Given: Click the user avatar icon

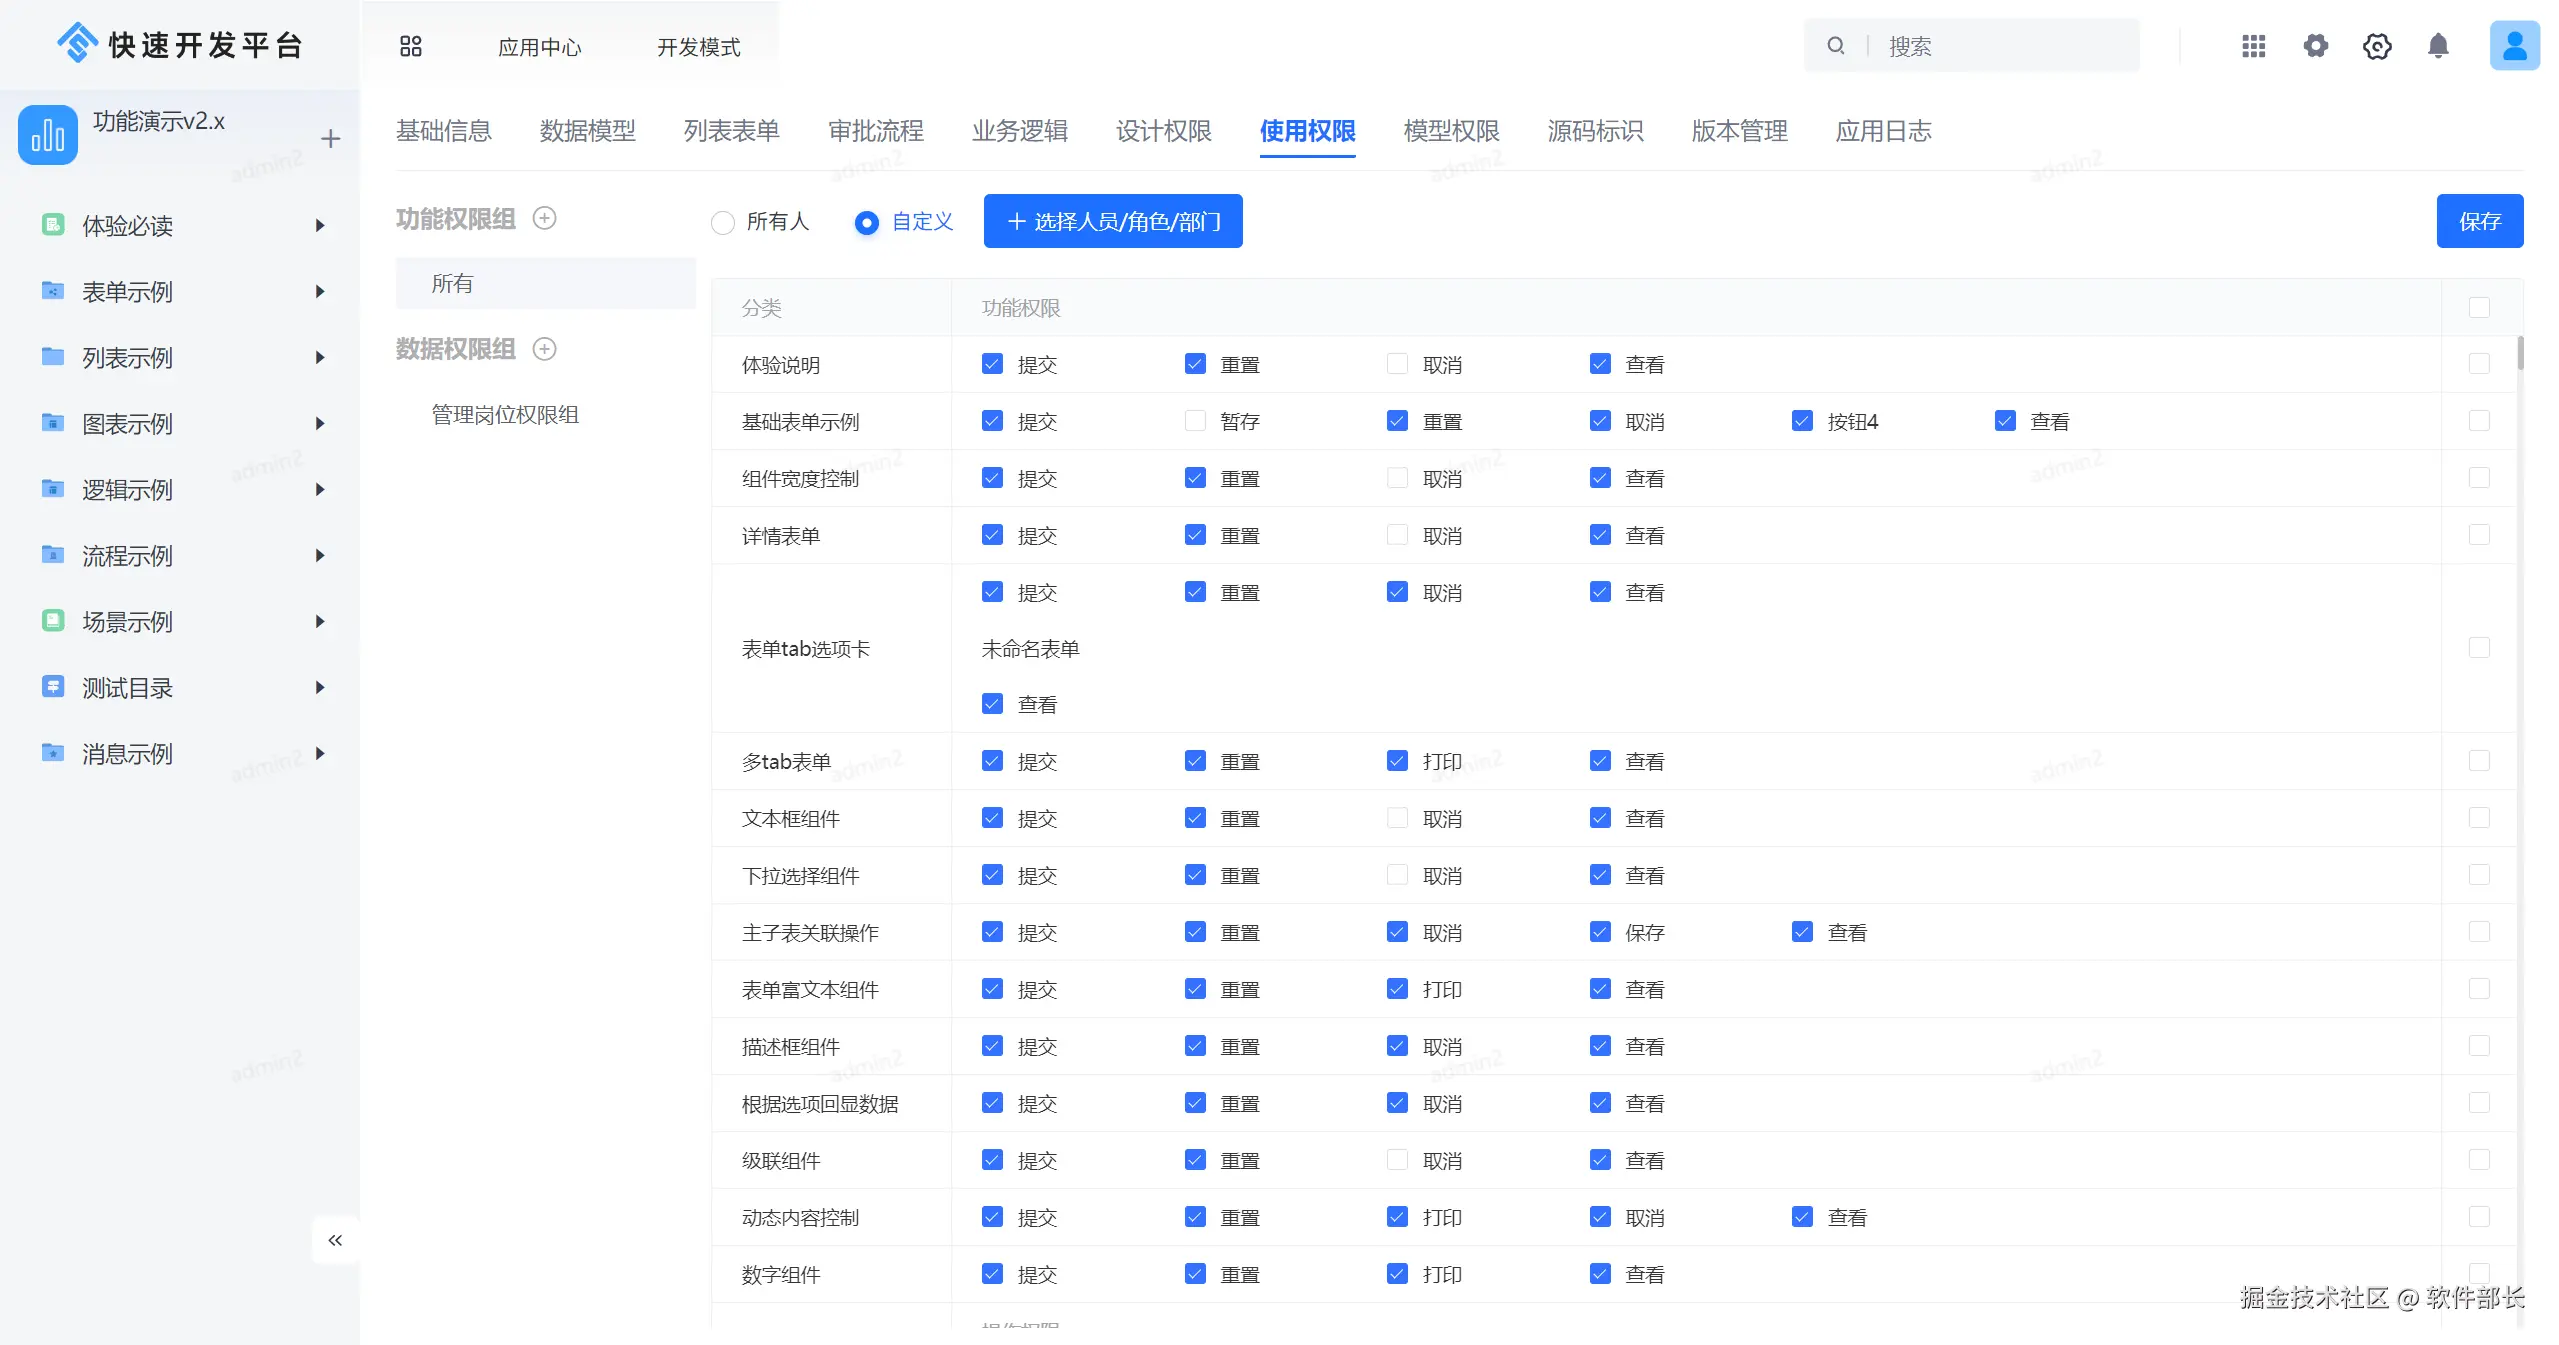Looking at the screenshot, I should [x=2514, y=46].
